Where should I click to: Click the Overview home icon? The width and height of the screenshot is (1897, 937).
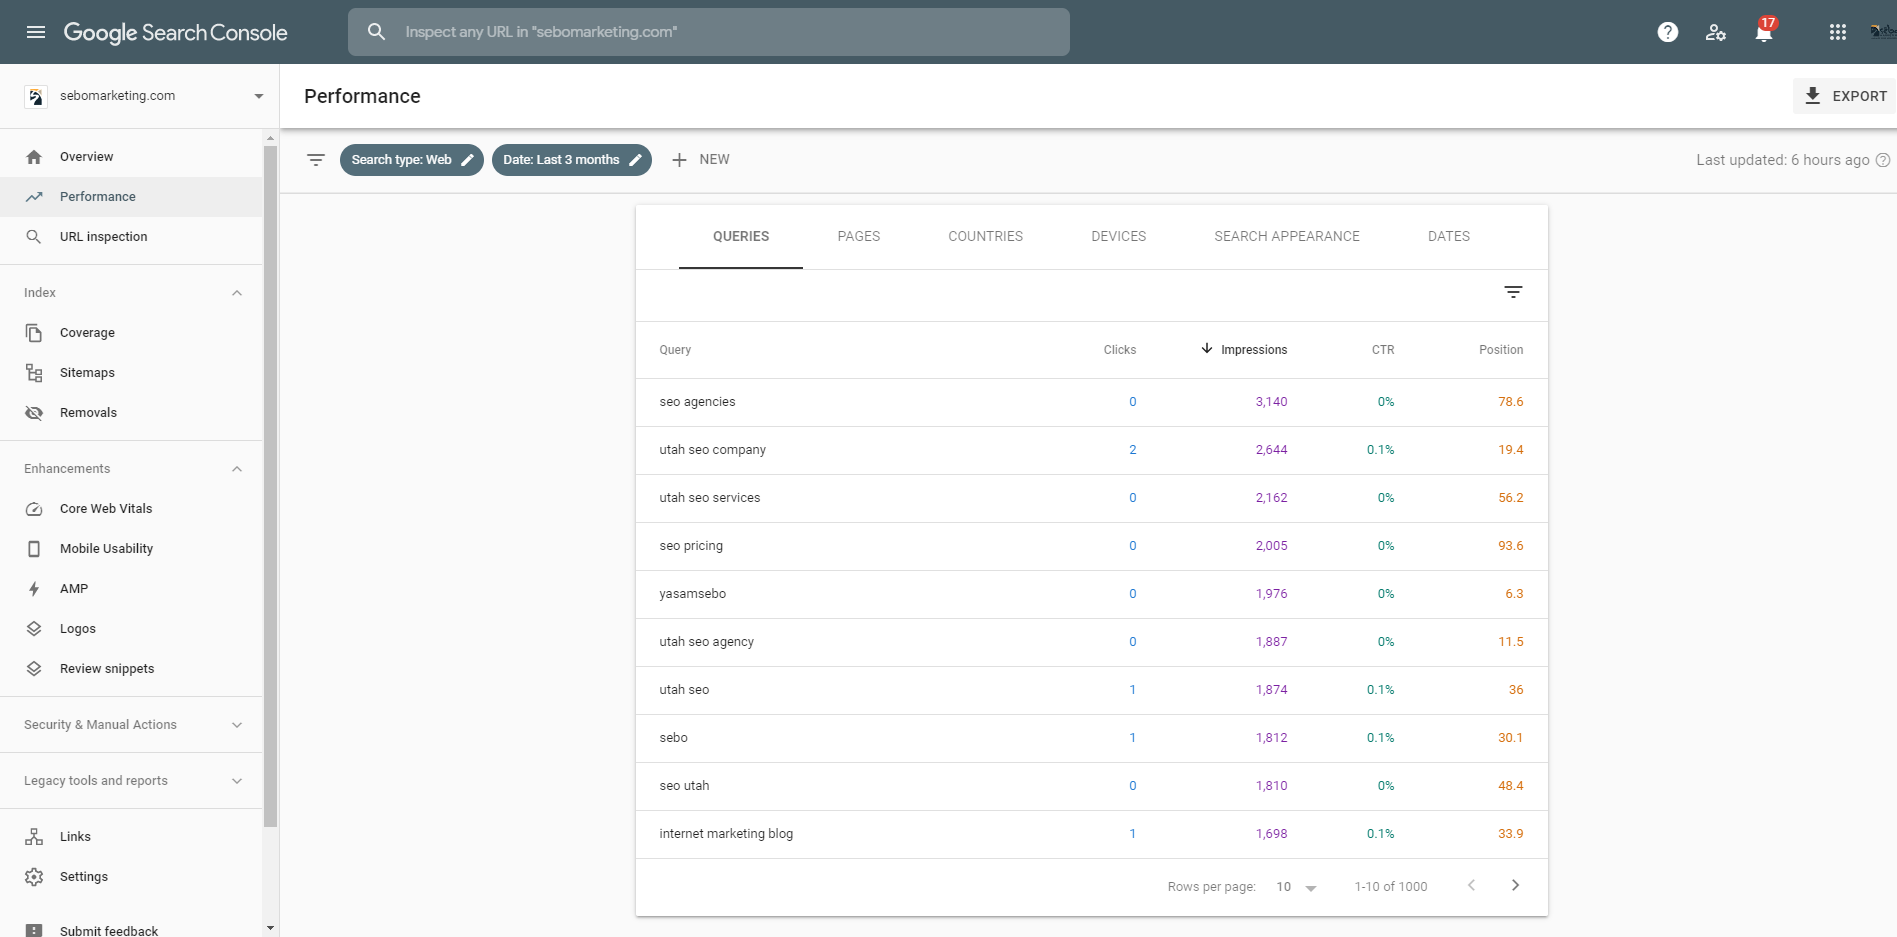(x=34, y=157)
